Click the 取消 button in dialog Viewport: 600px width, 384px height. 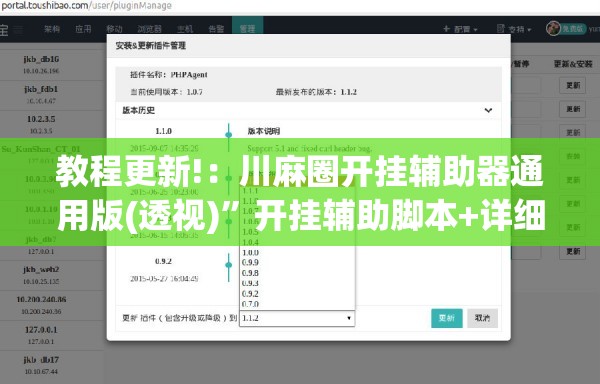[x=482, y=318]
